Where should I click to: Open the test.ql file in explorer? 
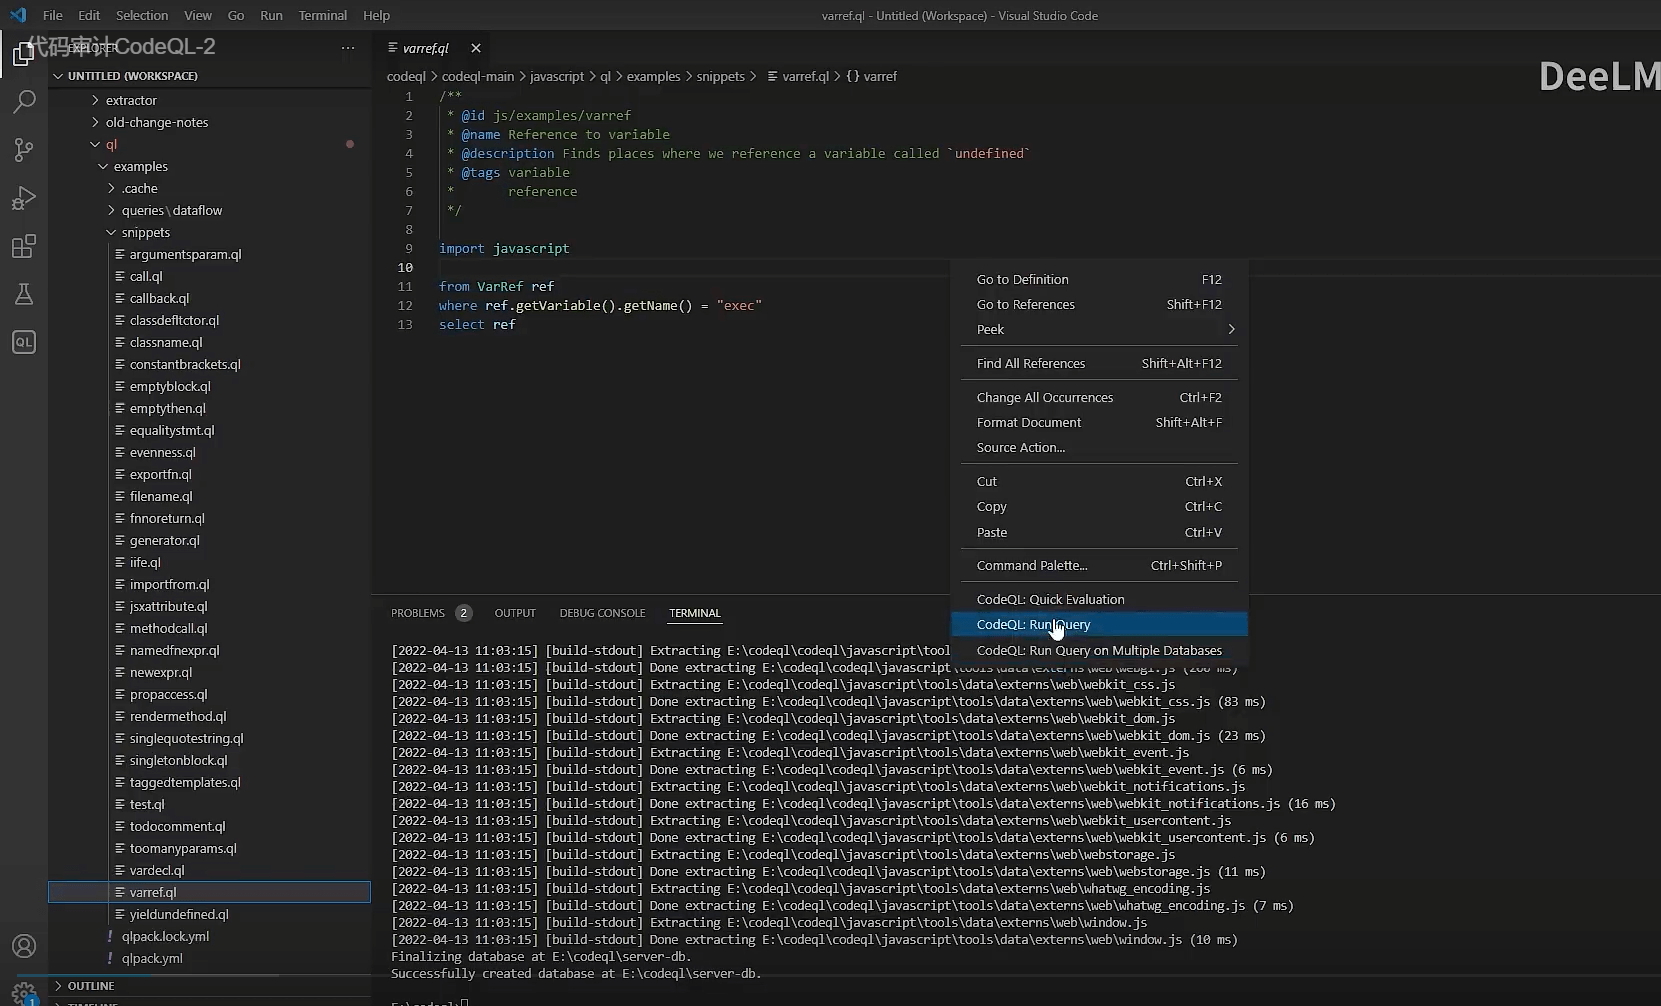pos(147,804)
